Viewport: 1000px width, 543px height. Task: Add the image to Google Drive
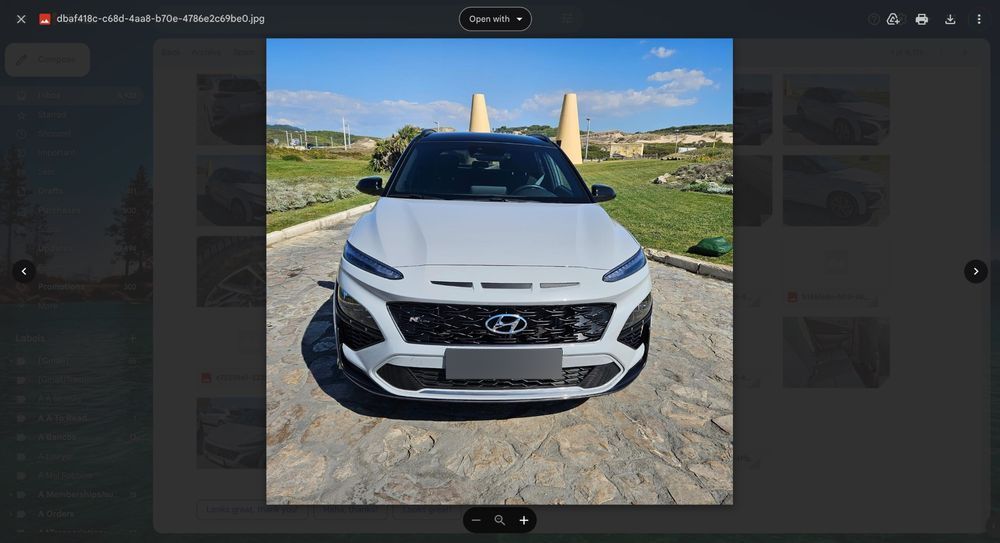[x=893, y=19]
